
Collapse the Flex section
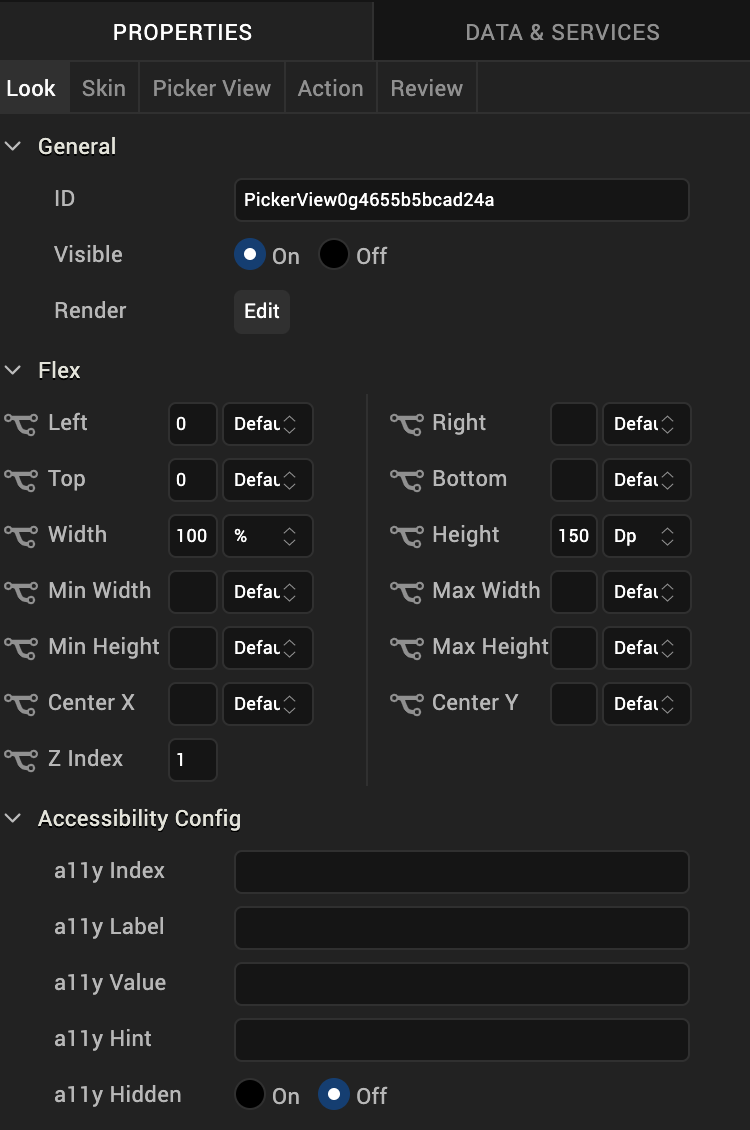[14, 370]
